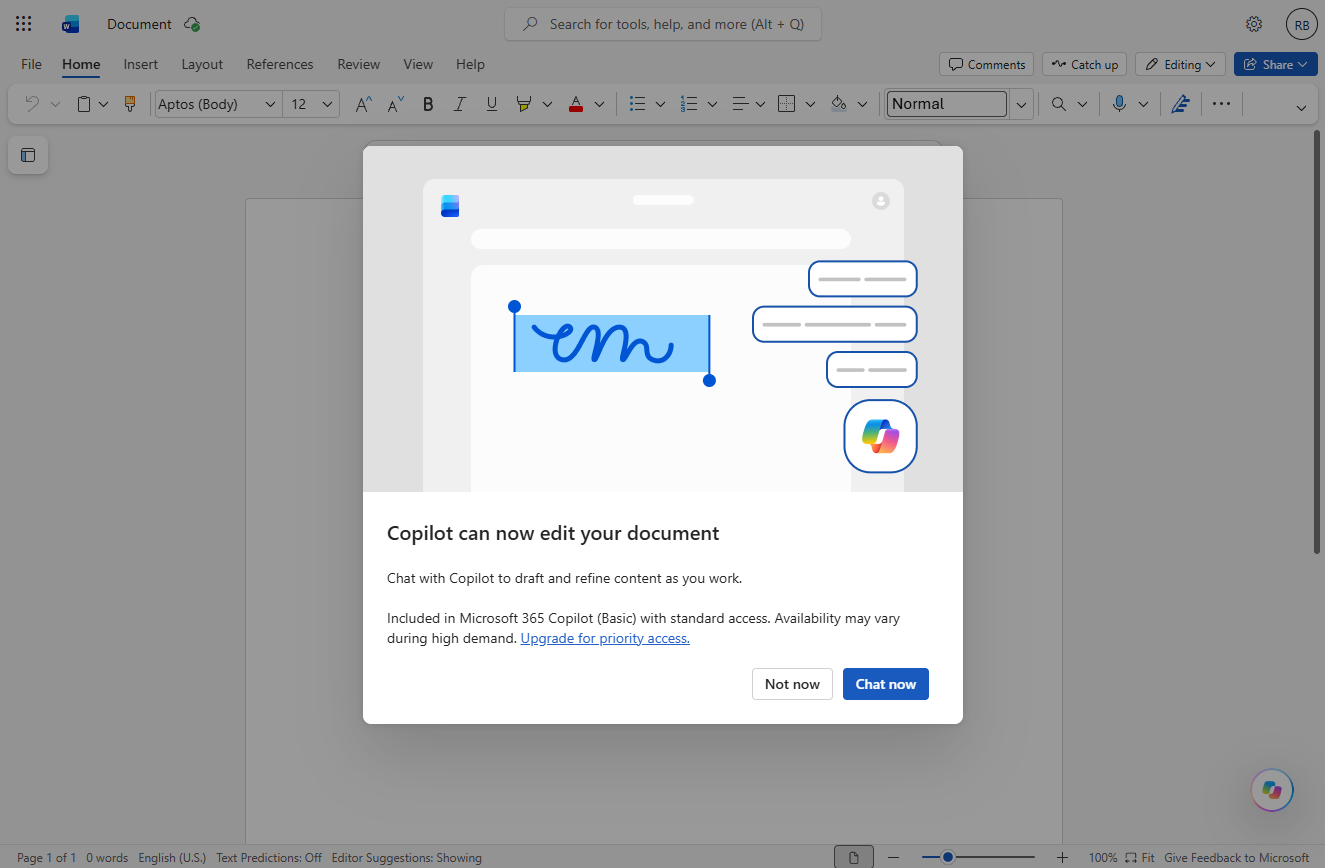1325x868 pixels.
Task: Show more ribbon options (three dots)
Action: pyautogui.click(x=1221, y=104)
